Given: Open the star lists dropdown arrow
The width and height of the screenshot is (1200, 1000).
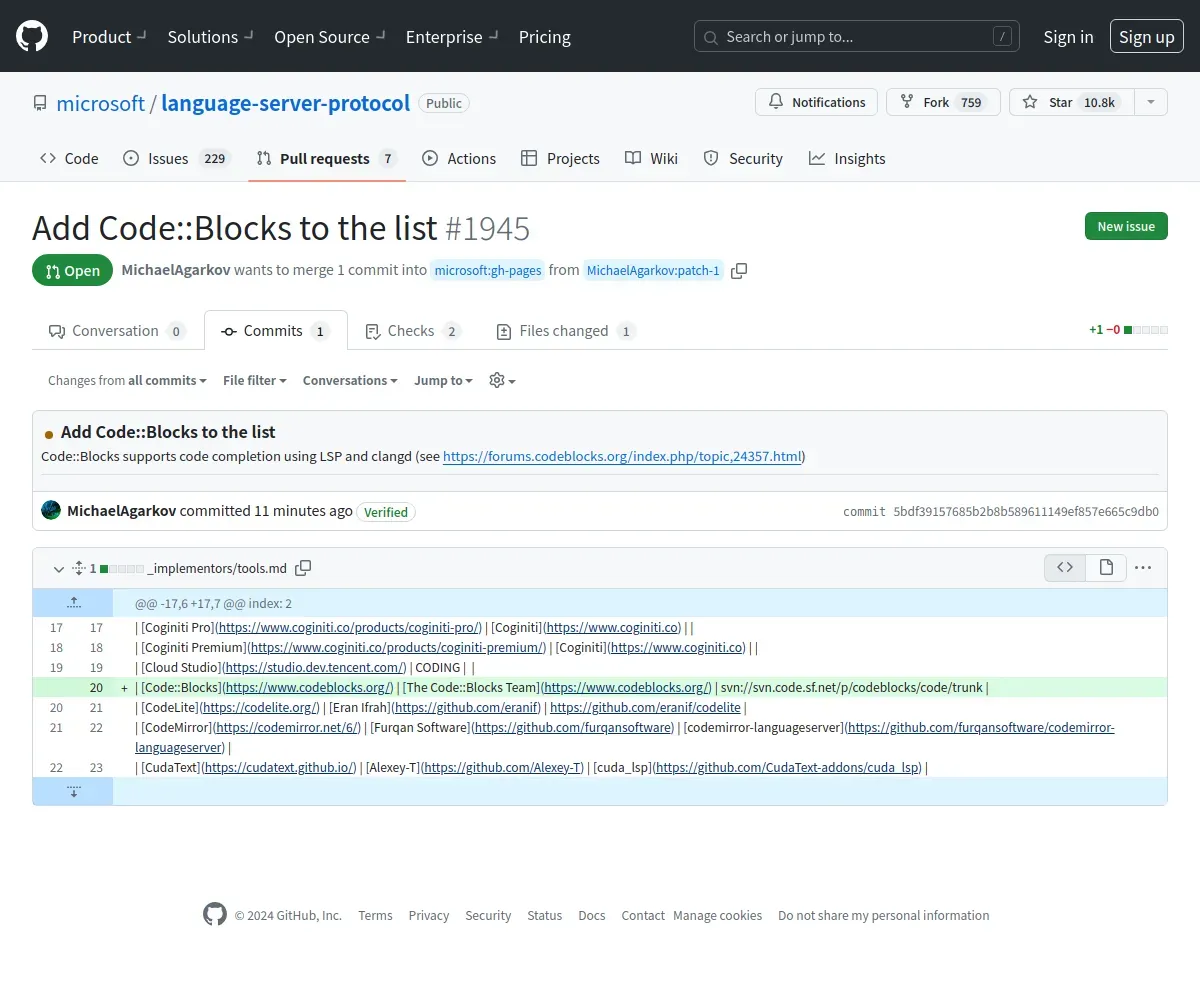Looking at the screenshot, I should [1151, 102].
